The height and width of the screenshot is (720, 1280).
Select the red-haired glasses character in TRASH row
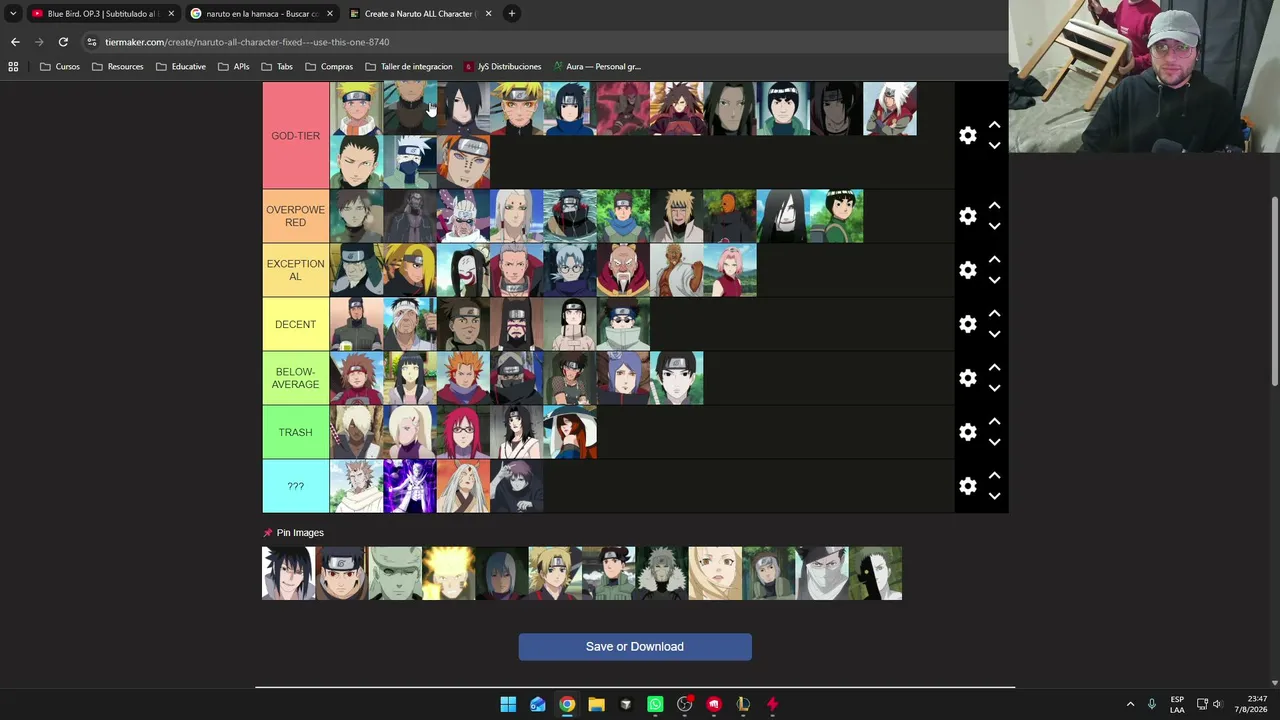[x=463, y=432]
